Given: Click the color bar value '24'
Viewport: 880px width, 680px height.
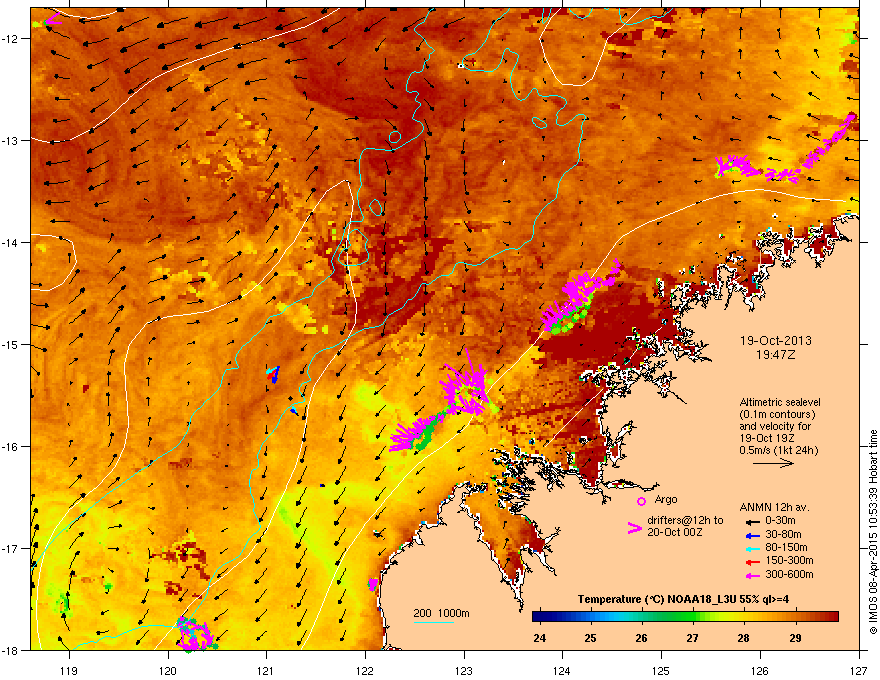Looking at the screenshot, I should click(539, 638).
